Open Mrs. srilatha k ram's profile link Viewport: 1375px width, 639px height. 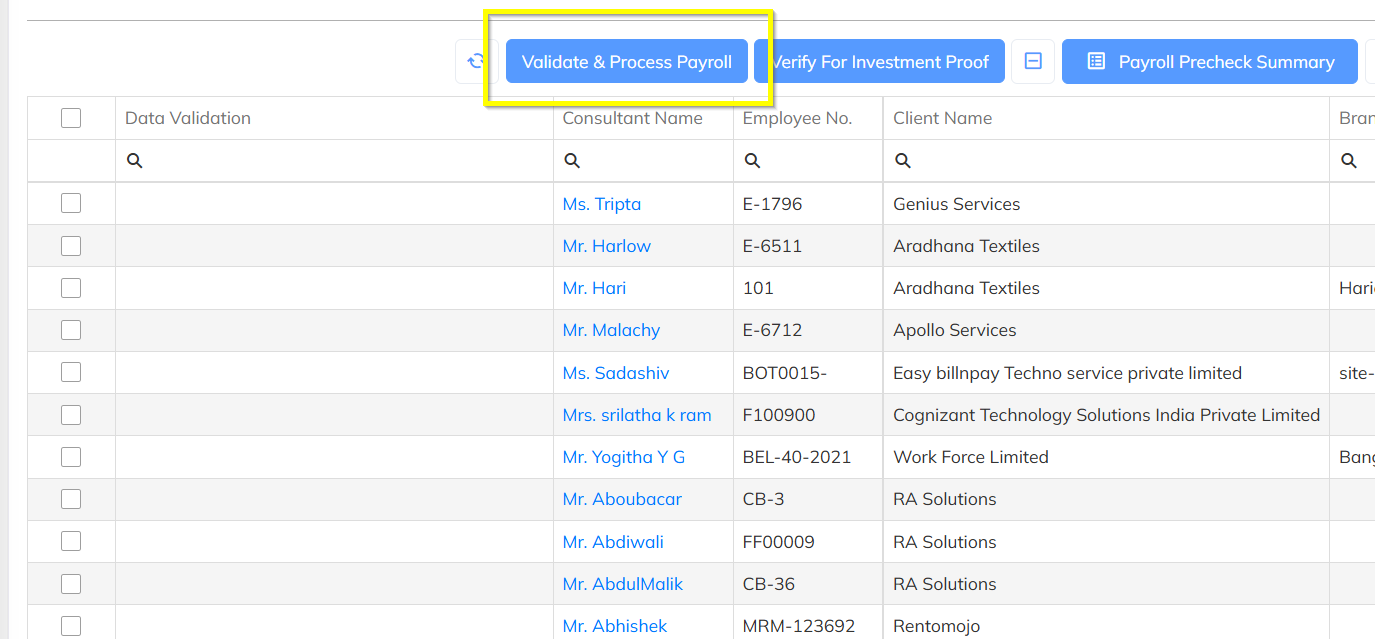pos(637,415)
